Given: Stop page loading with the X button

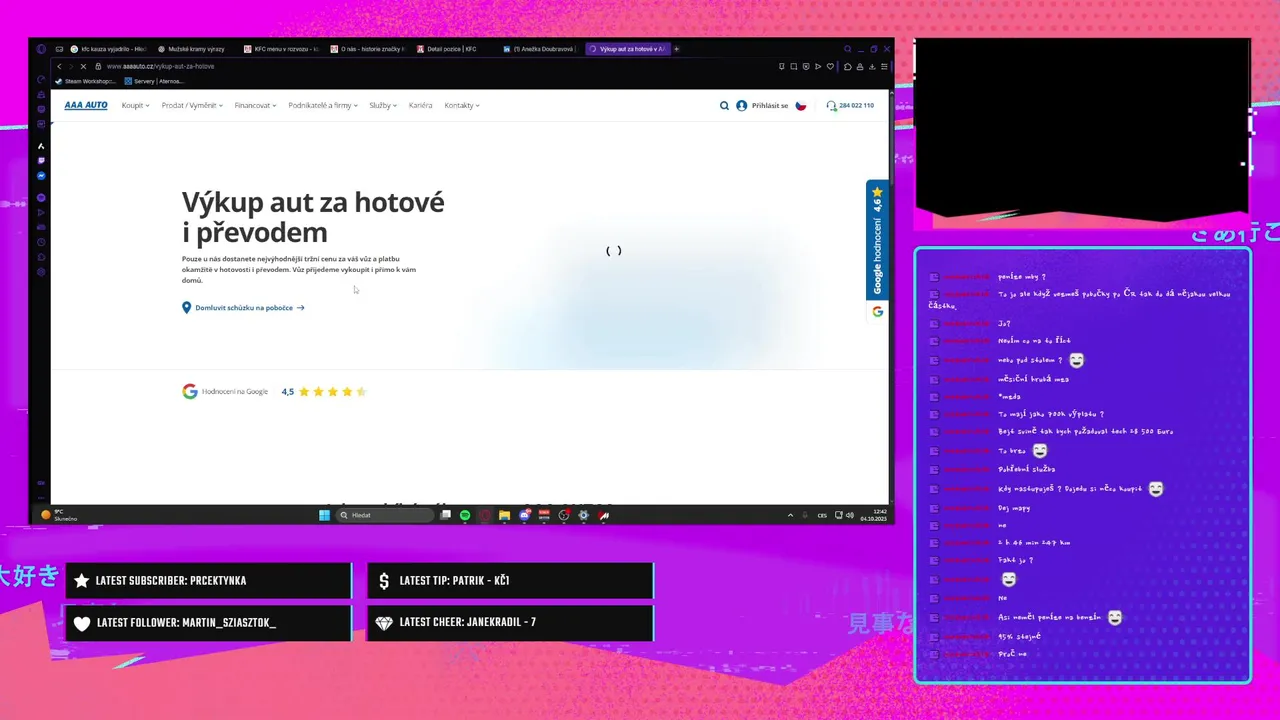Looking at the screenshot, I should point(83,66).
